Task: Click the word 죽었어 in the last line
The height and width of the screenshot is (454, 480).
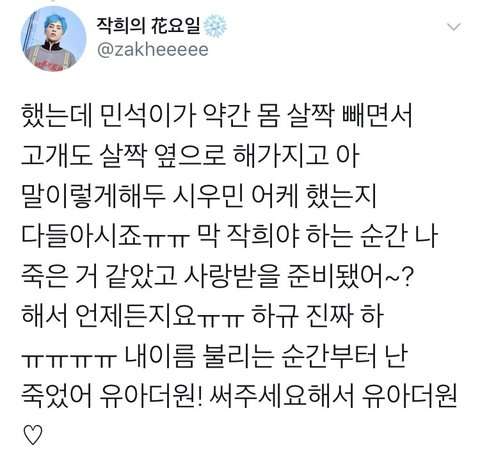Action: [56, 396]
